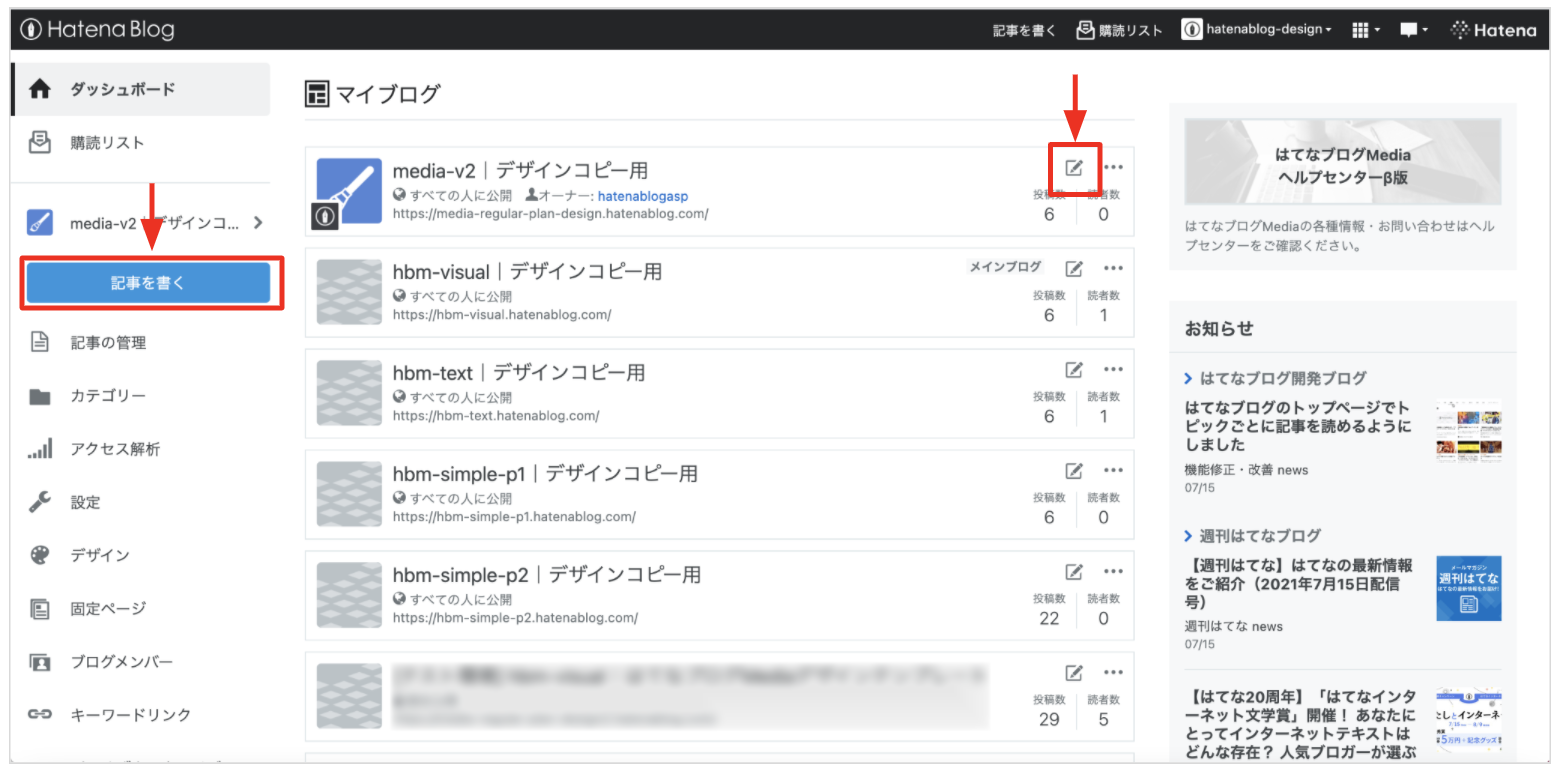Select 記事の管理 in the sidebar
The image size is (1562, 772).
coord(108,343)
